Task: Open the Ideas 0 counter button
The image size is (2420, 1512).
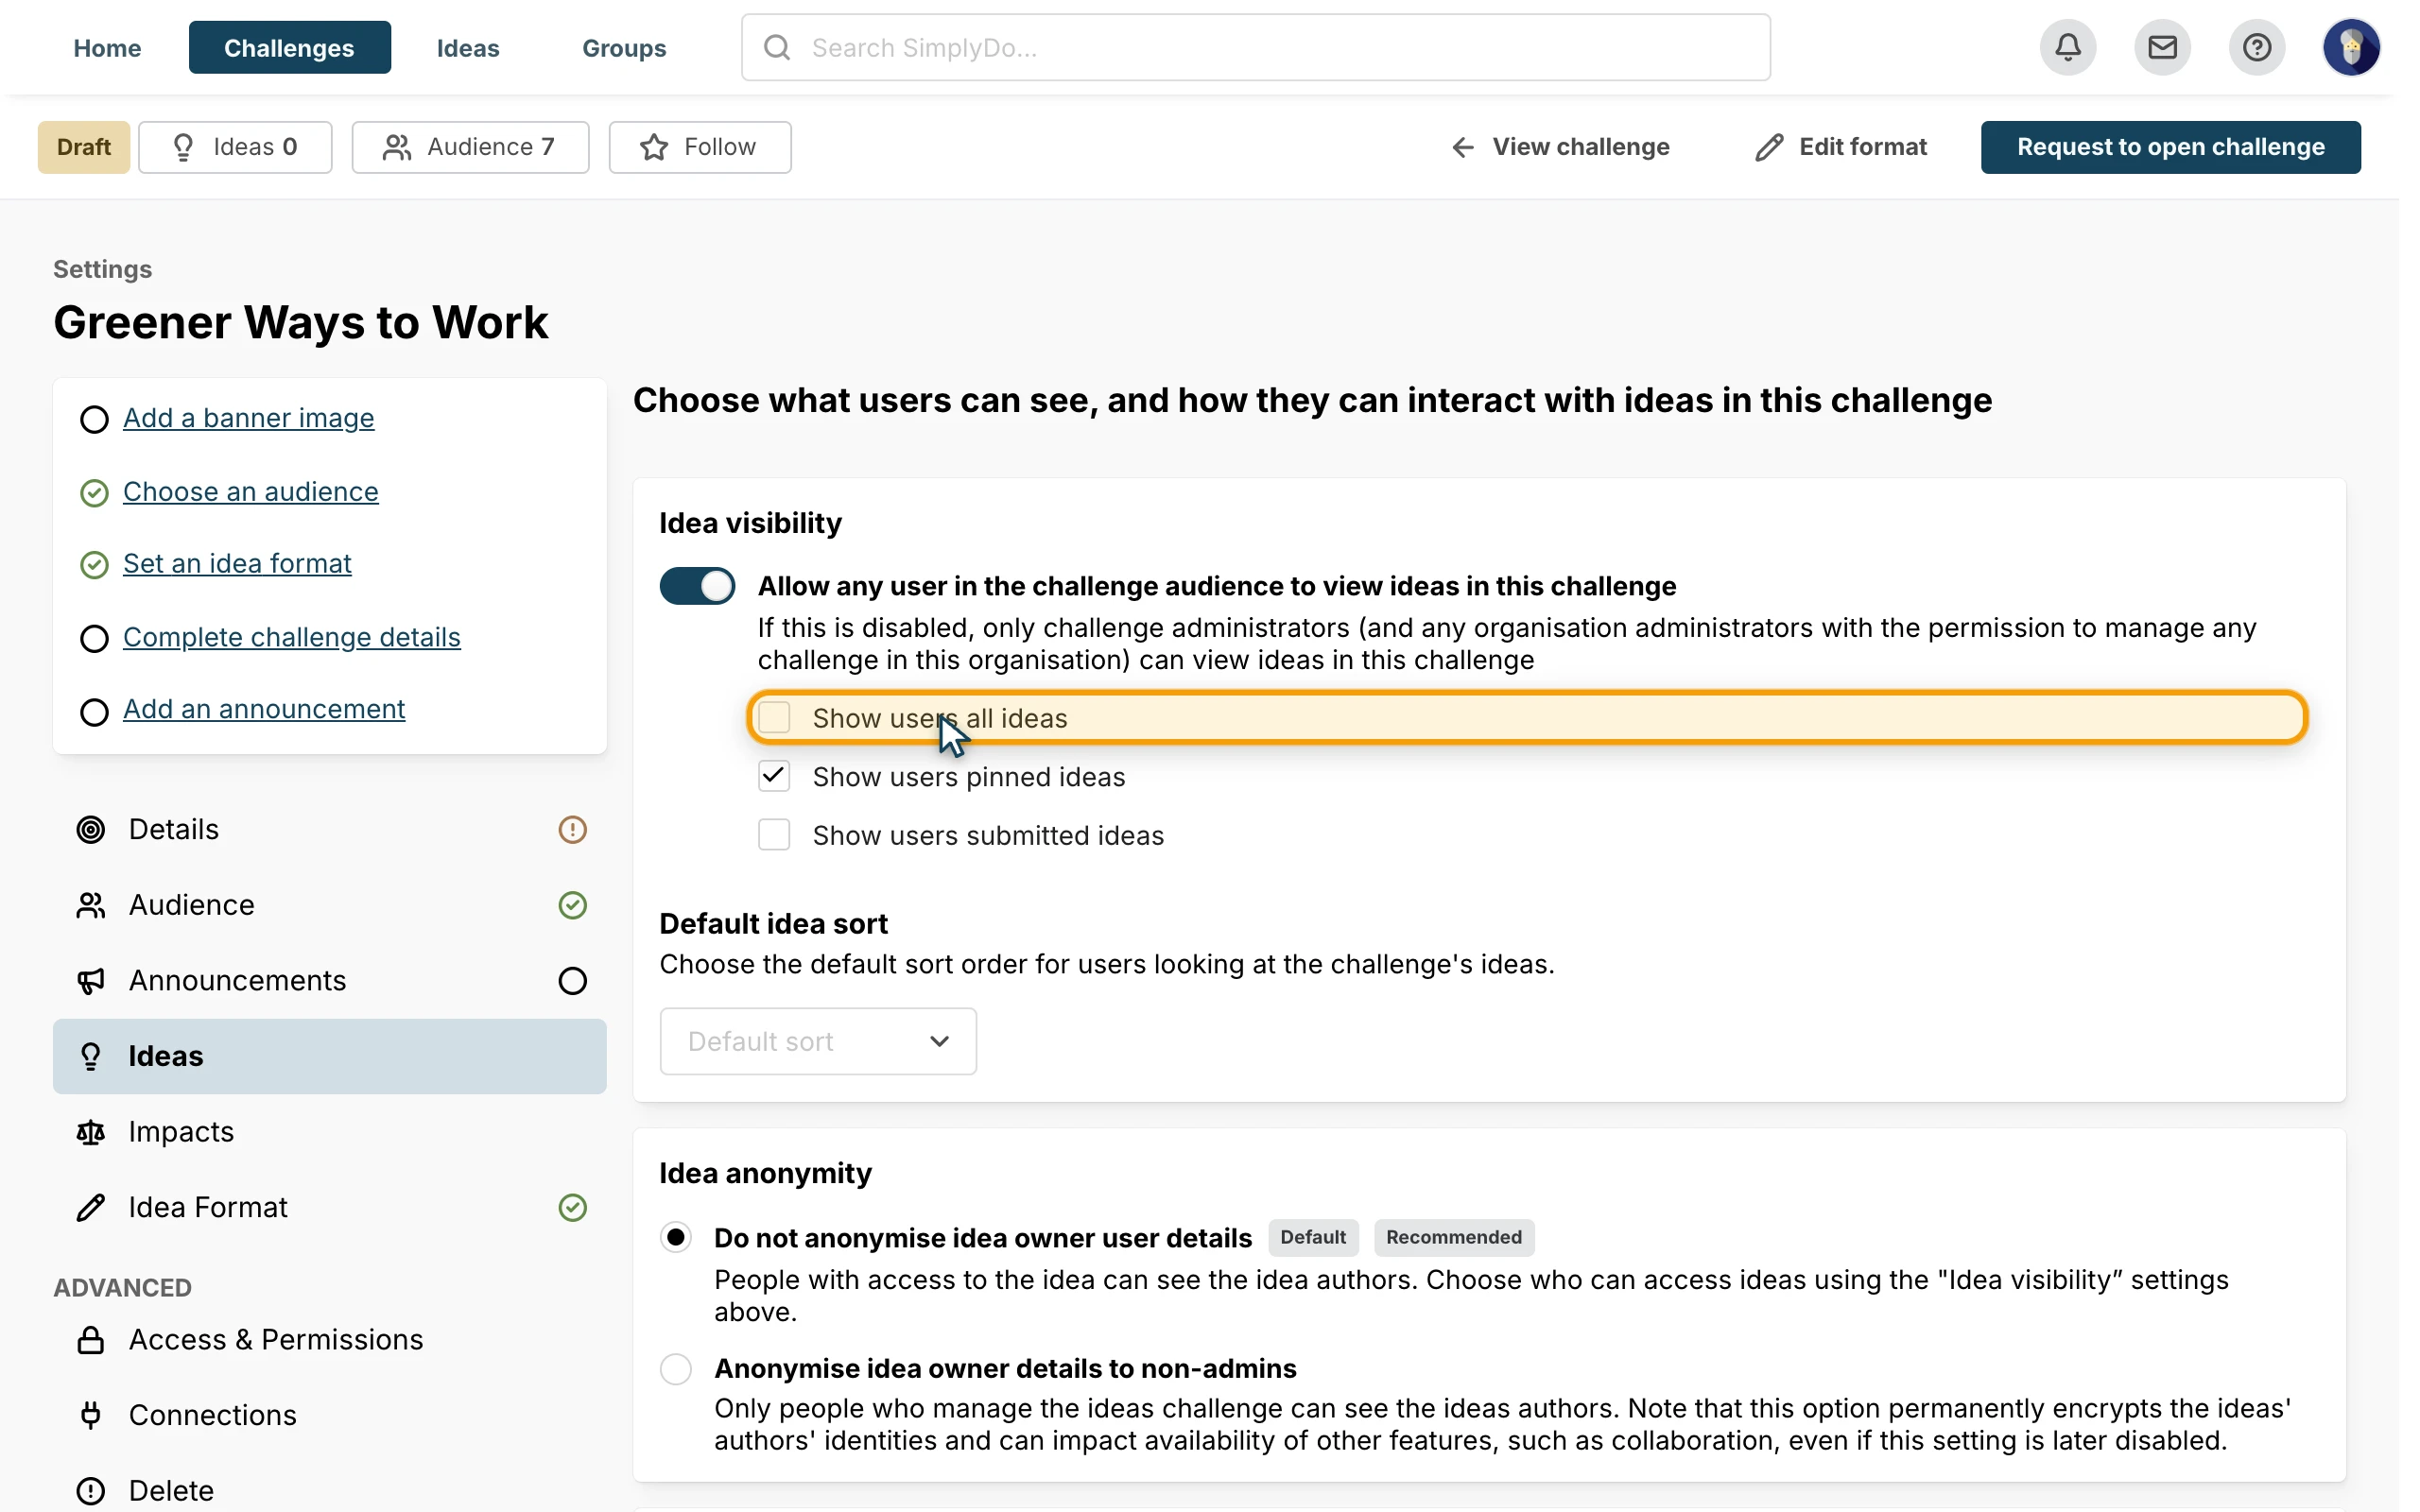Action: 235,147
